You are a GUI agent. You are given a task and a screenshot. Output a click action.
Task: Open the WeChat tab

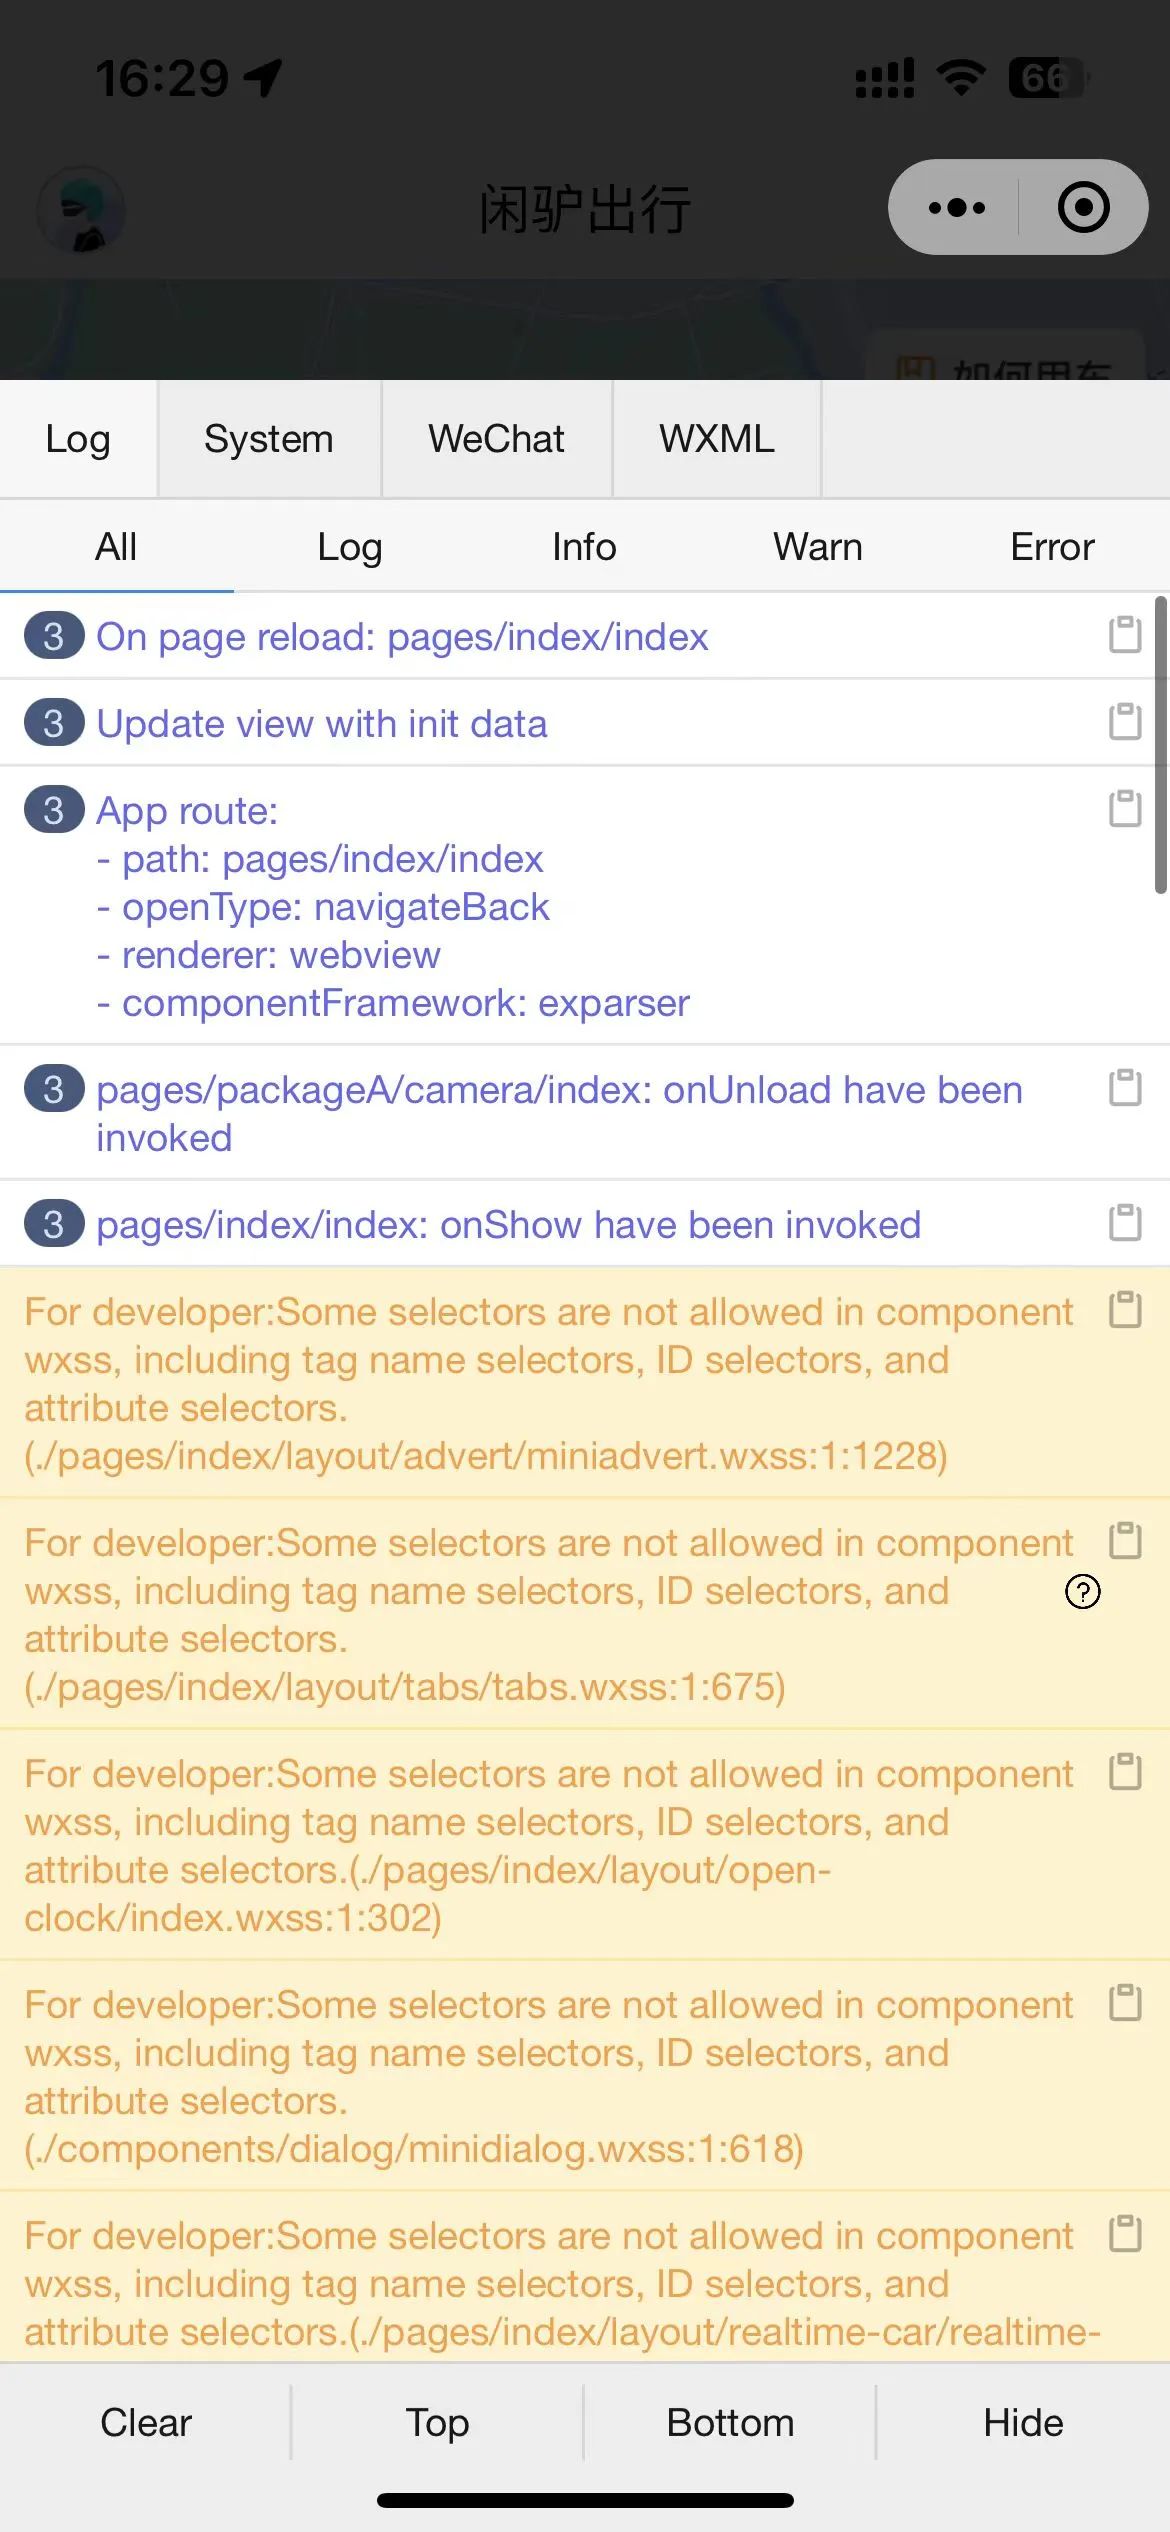pos(496,439)
